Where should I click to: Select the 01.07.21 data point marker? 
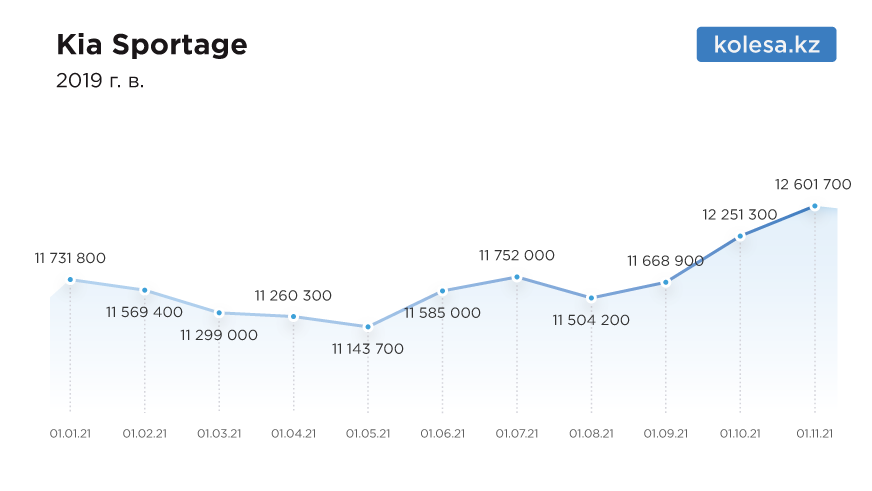tap(517, 277)
